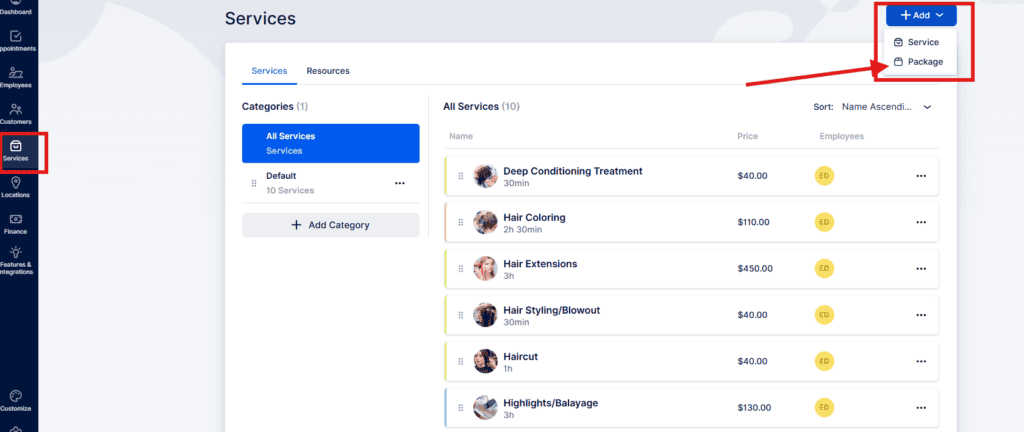Image resolution: width=1024 pixels, height=432 pixels.
Task: Open the Hair Styling/Blowout service
Action: 692,315
